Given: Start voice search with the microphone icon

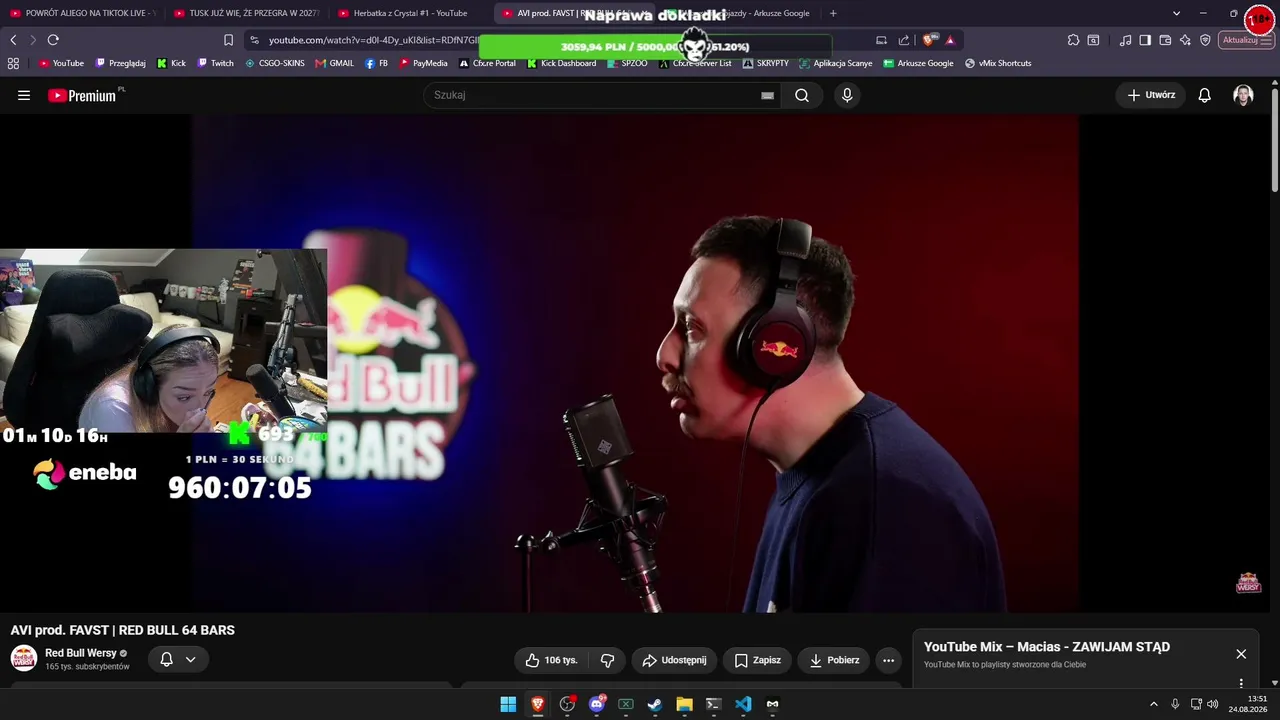Looking at the screenshot, I should 847,95.
